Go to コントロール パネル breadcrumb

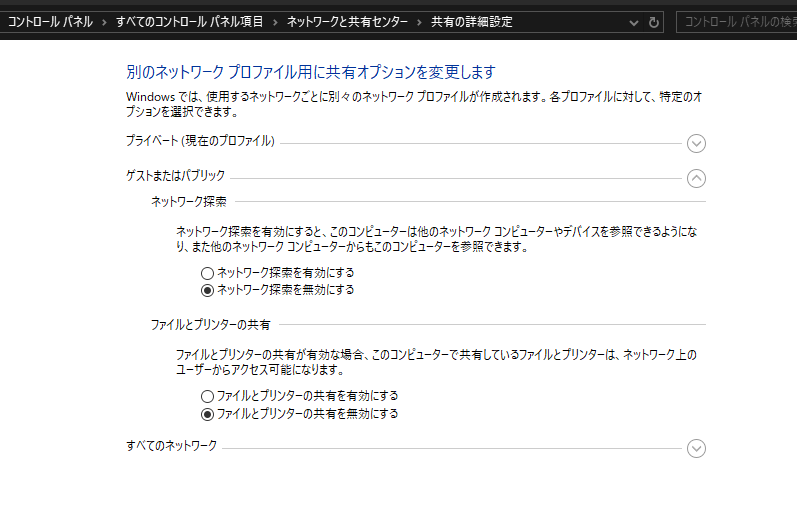point(50,22)
